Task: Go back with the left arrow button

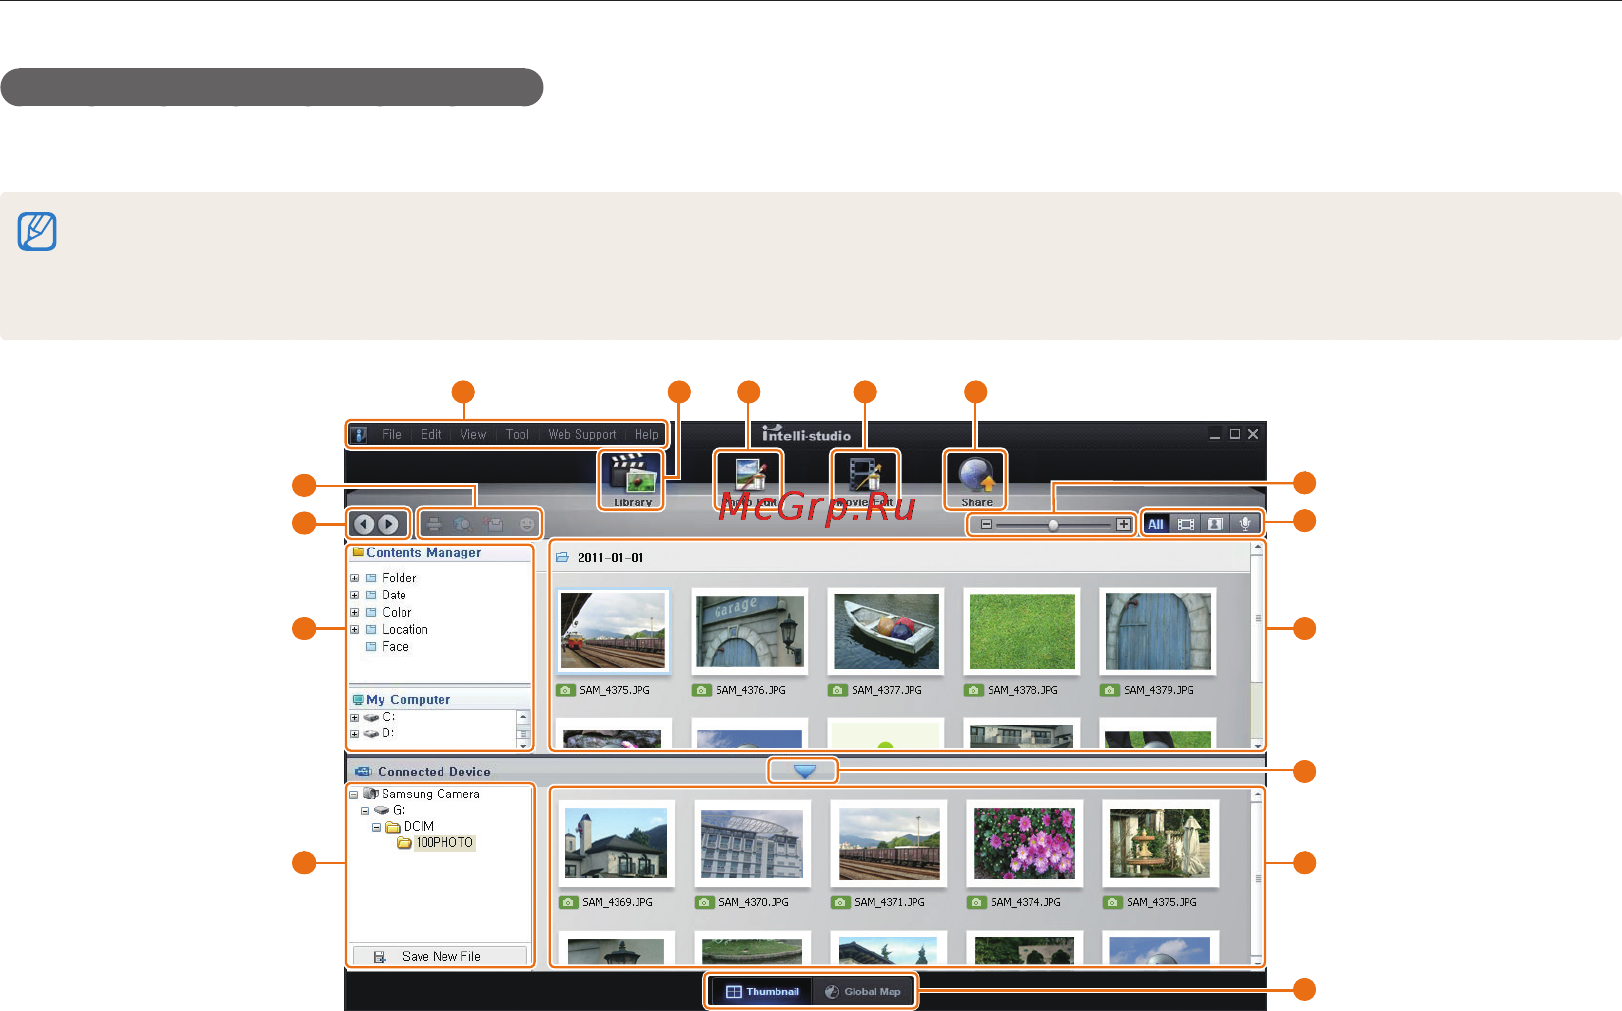Action: tap(364, 524)
